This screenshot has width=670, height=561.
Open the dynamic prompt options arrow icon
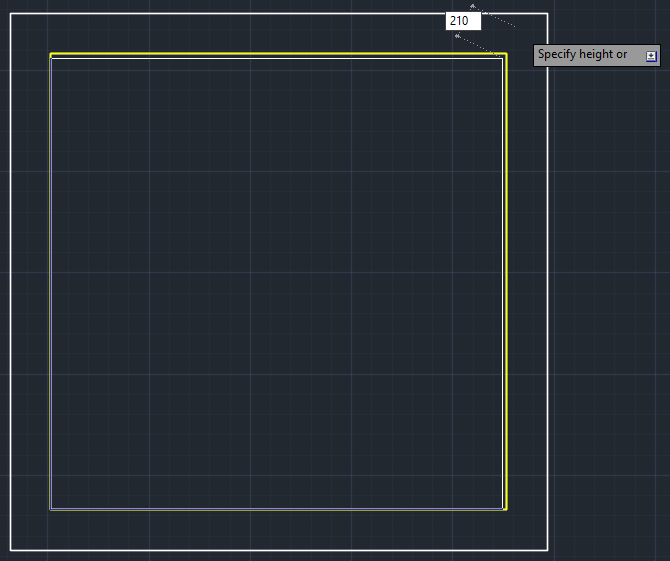point(651,56)
